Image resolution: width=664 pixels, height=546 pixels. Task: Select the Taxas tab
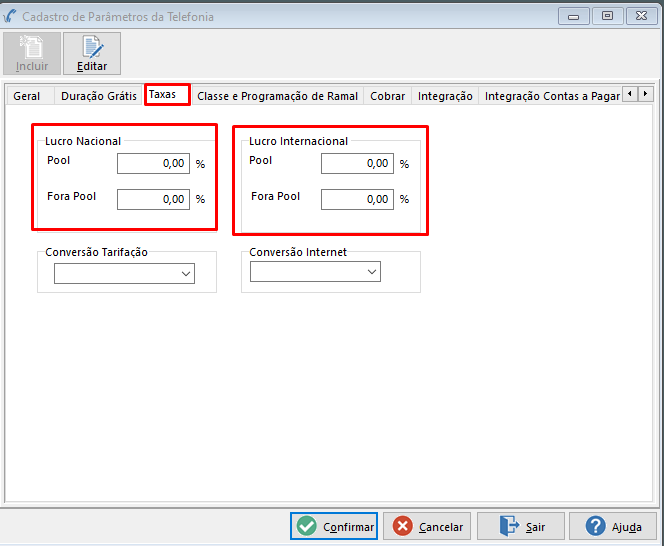pyautogui.click(x=167, y=94)
